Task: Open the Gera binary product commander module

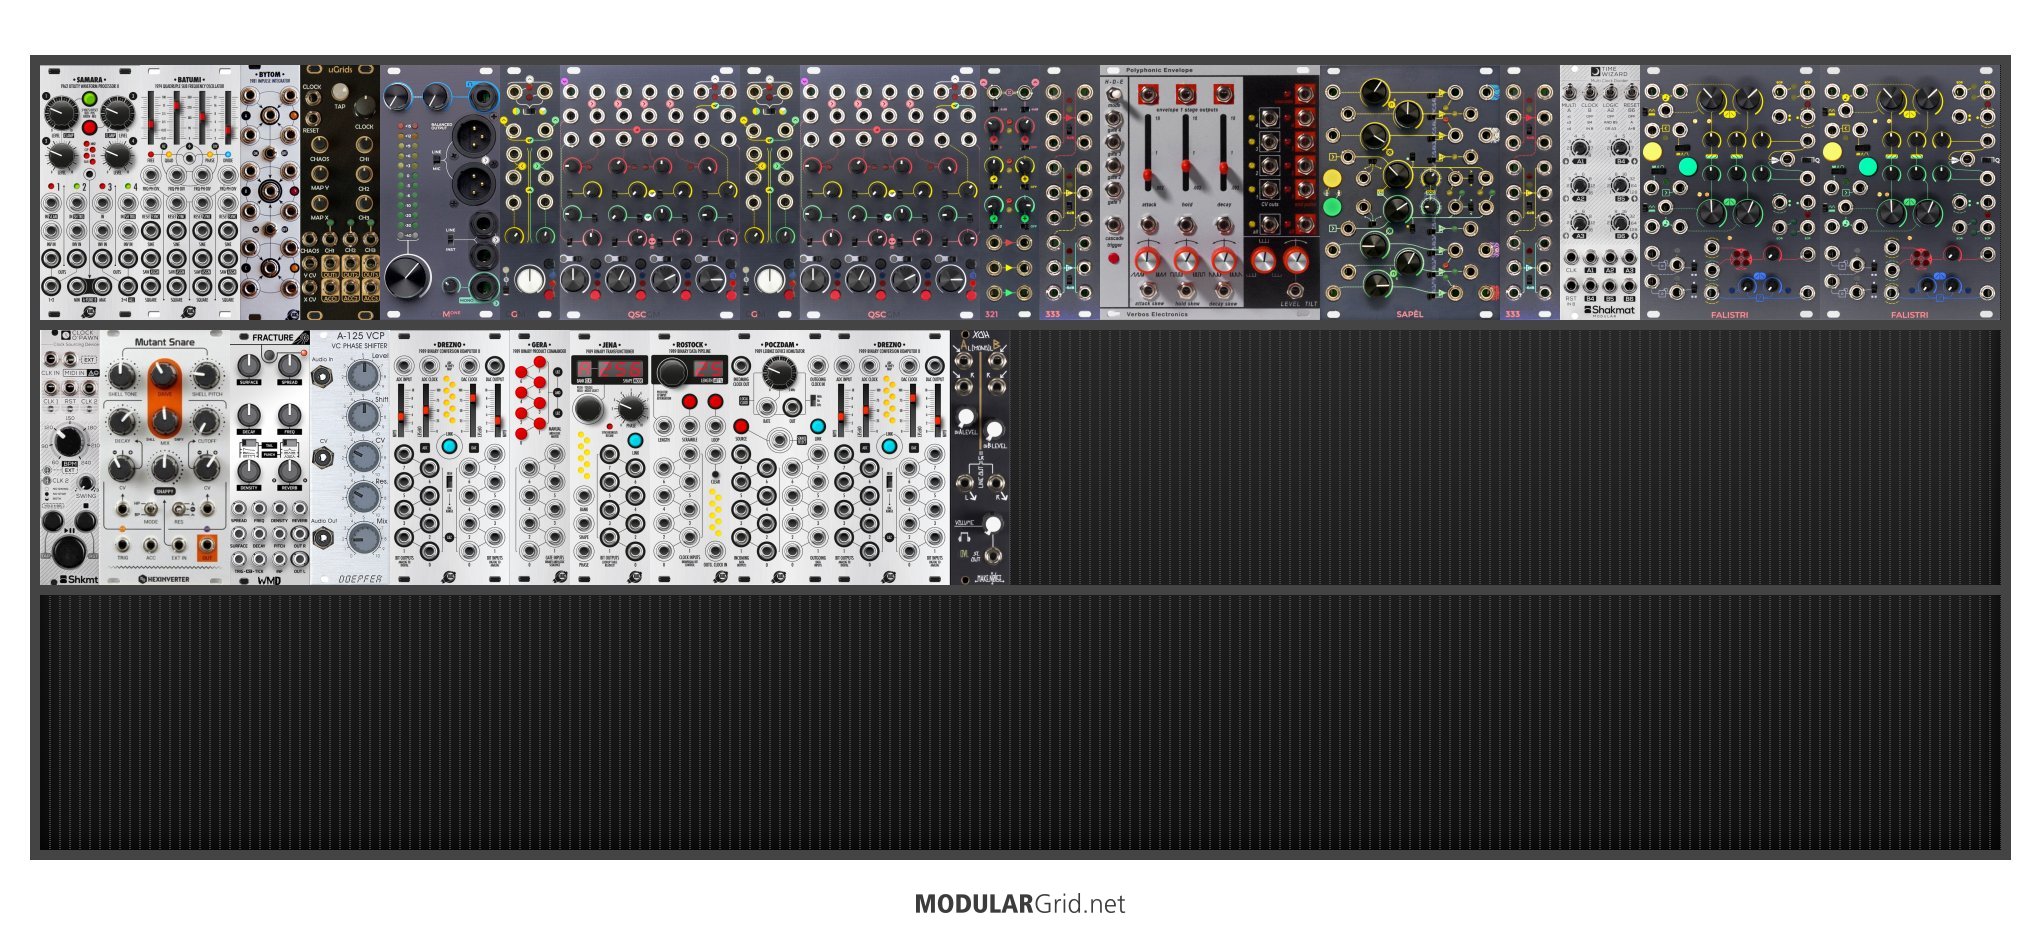Action: tap(540, 457)
